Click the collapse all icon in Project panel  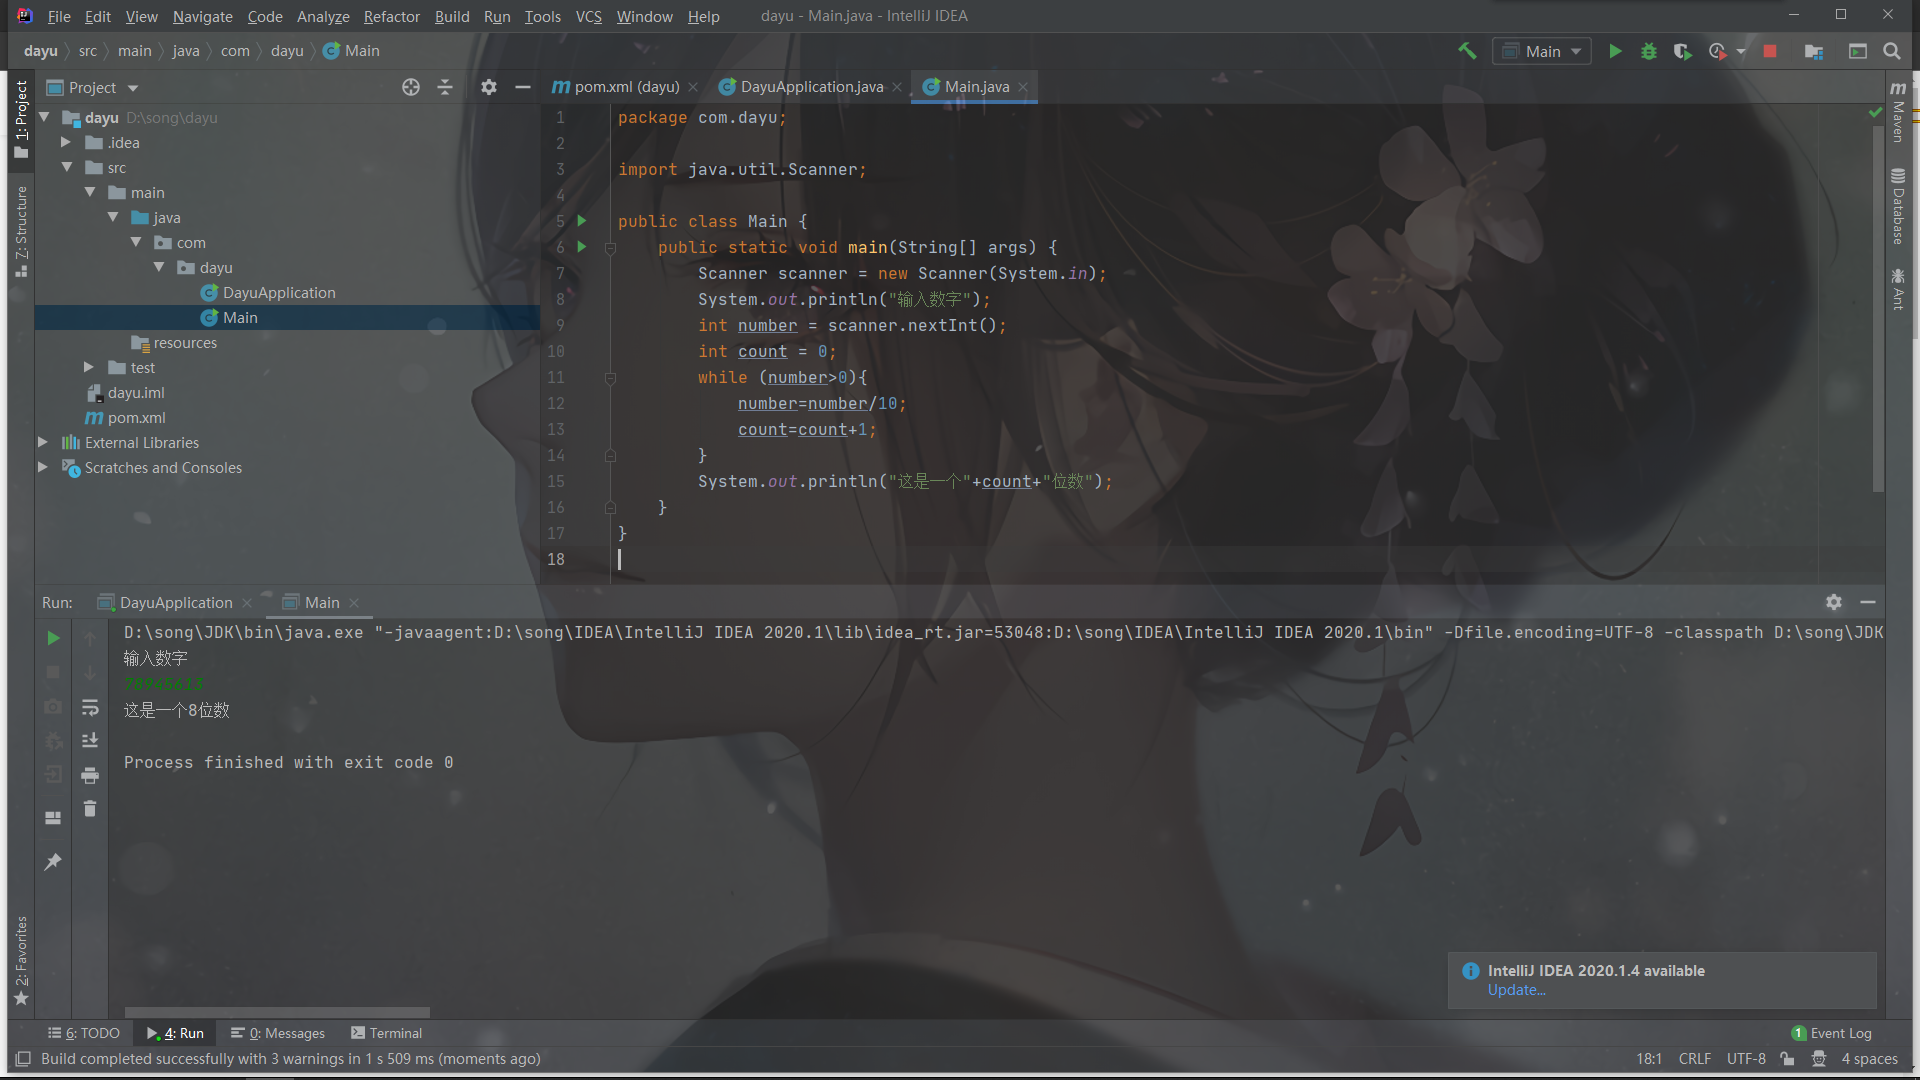tap(445, 87)
